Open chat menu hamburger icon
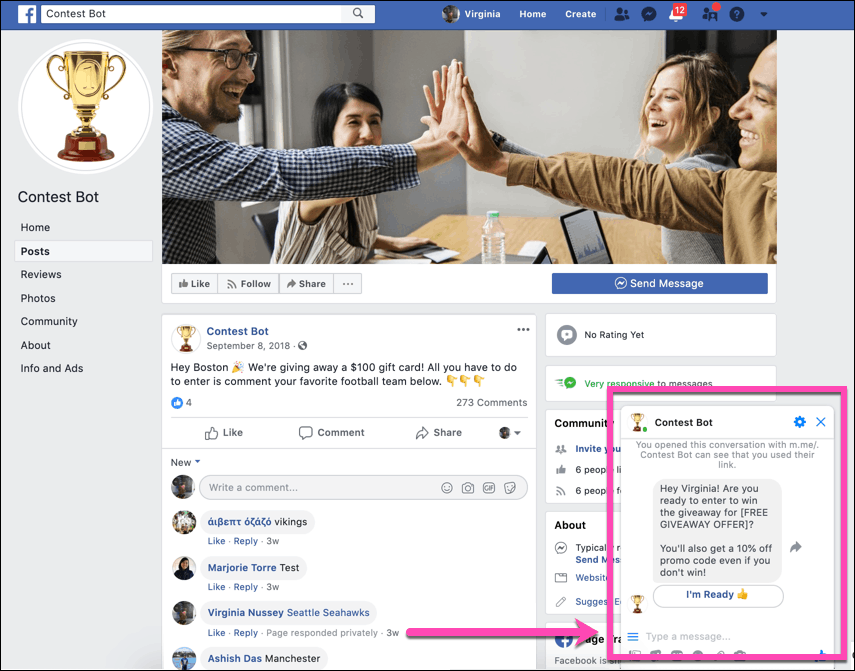 632,637
